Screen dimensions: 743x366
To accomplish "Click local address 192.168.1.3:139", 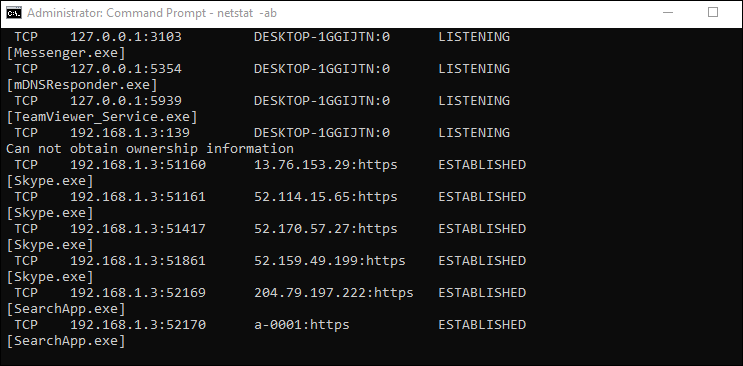I will coord(130,133).
